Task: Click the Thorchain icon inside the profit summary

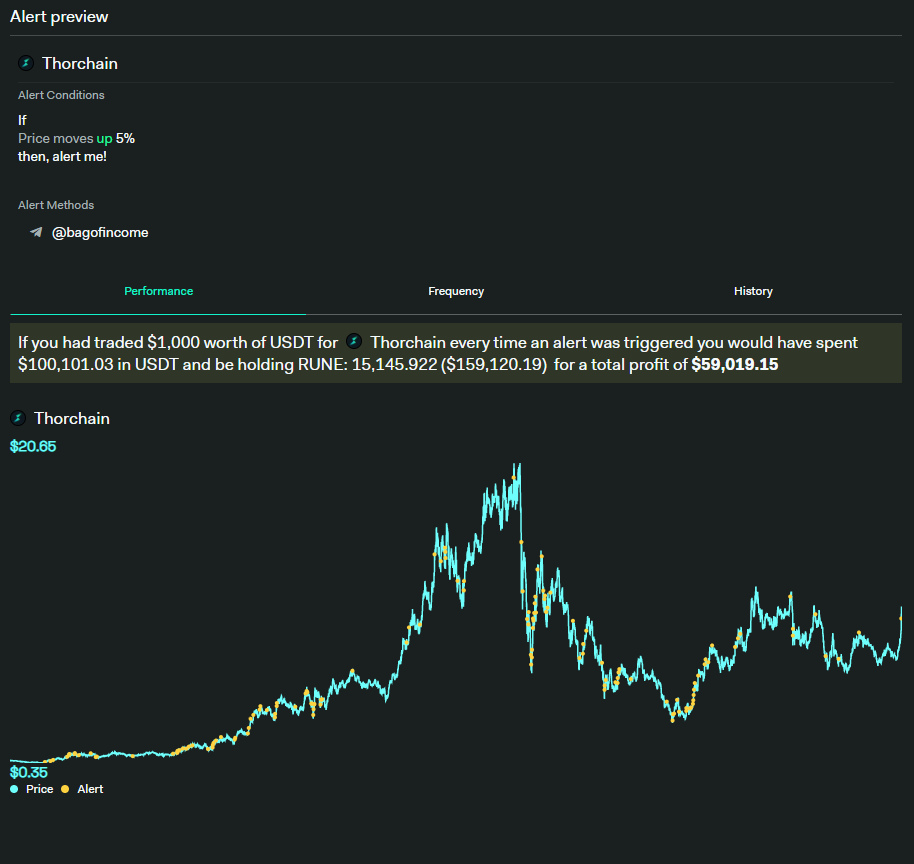Action: tap(354, 341)
